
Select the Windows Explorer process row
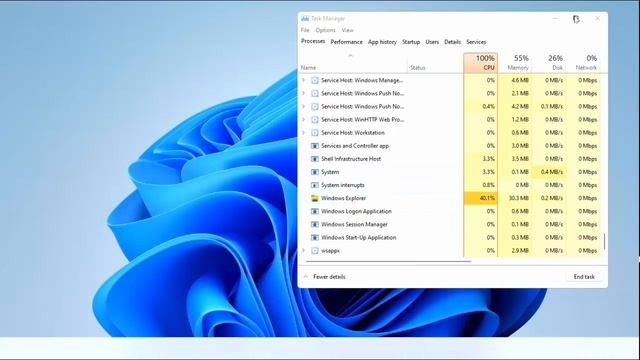point(450,198)
